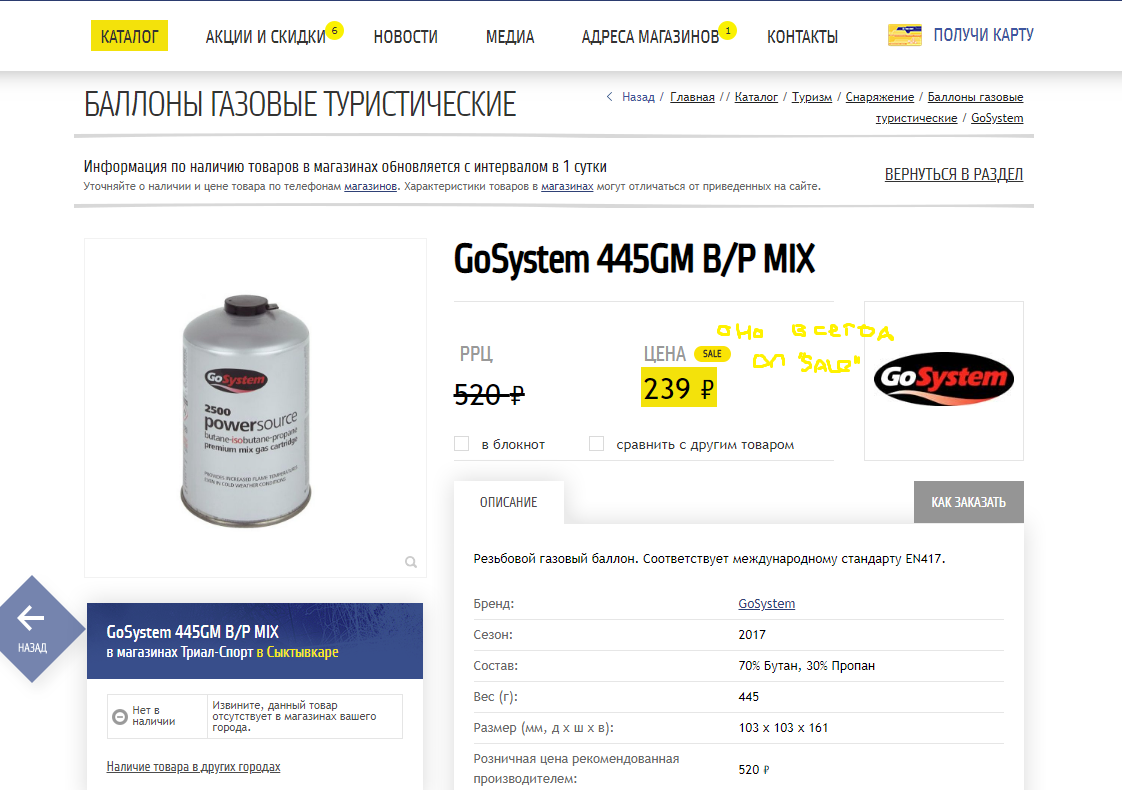Open the Каталог menu
Image resolution: width=1122 pixels, height=790 pixels.
130,36
